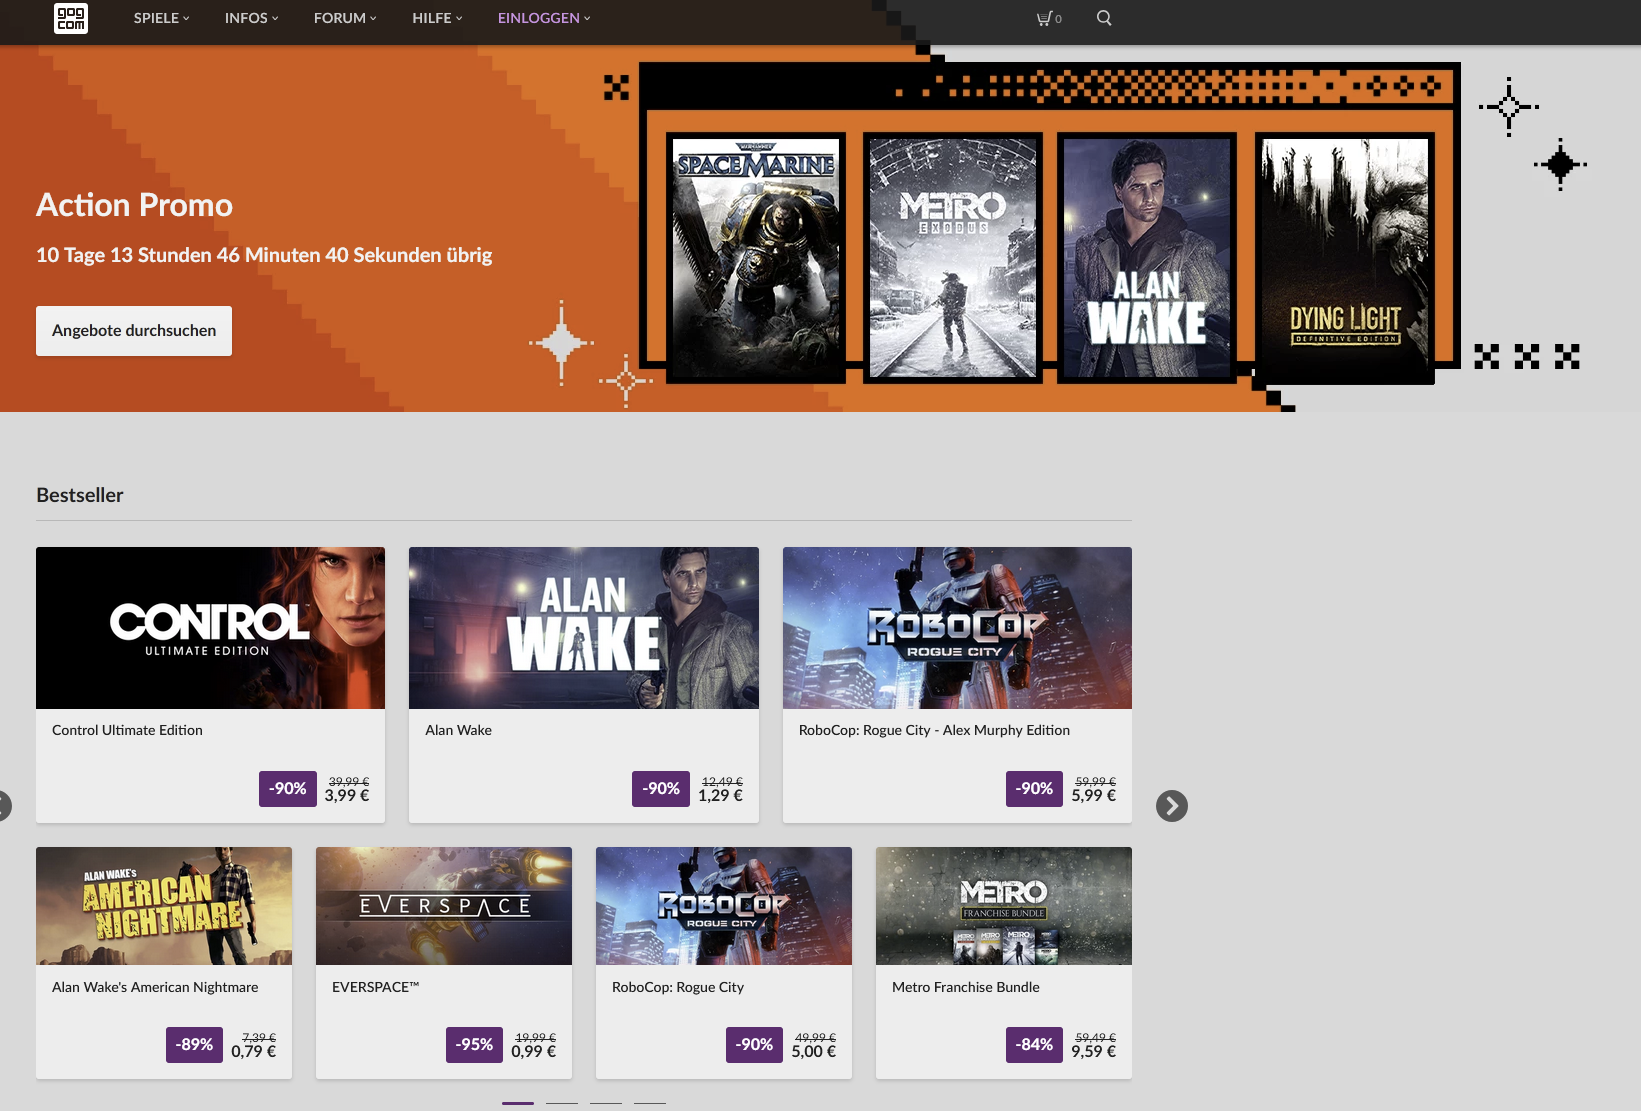1641x1111 pixels.
Task: Click -90% badge on Alan Wake
Action: [x=661, y=789]
